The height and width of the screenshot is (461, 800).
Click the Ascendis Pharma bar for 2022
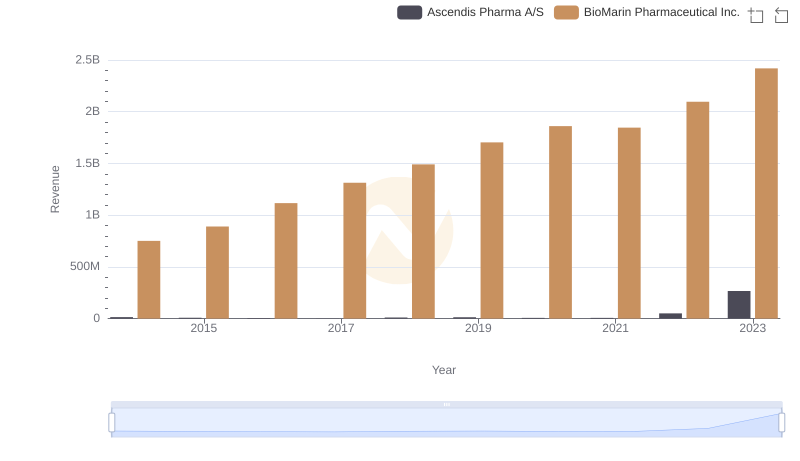[670, 316]
